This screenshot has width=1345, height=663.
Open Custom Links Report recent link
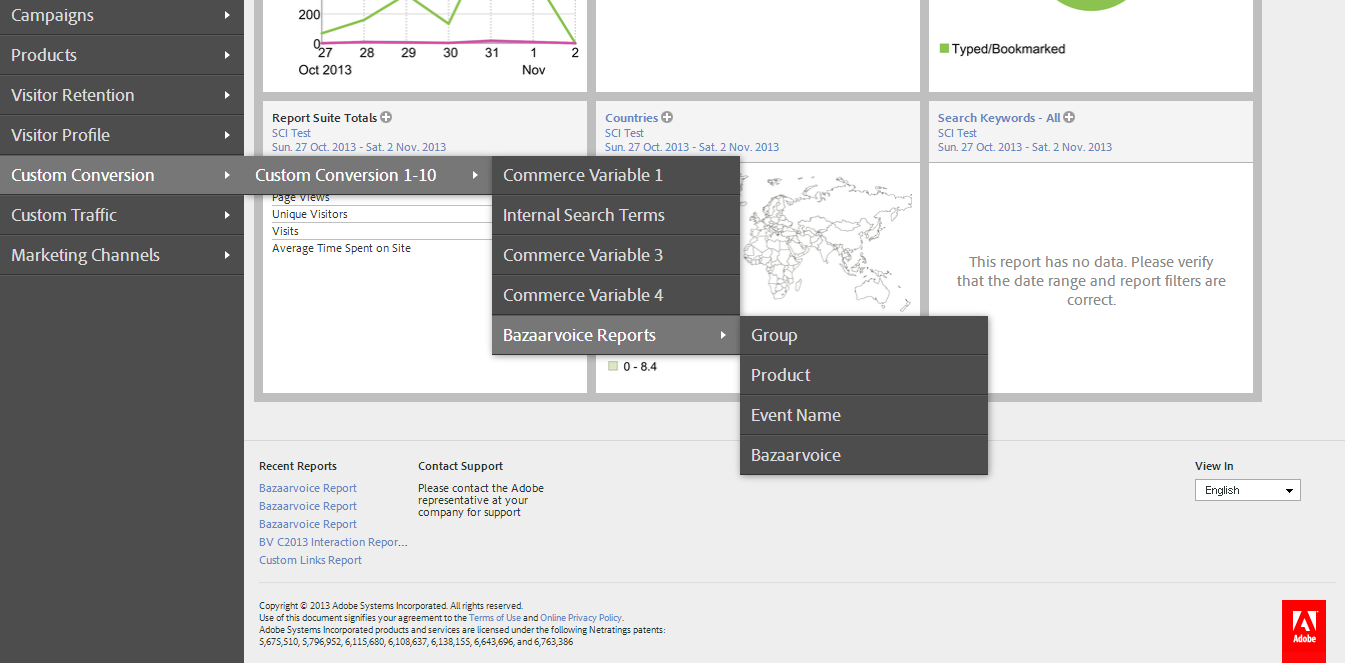click(x=310, y=560)
